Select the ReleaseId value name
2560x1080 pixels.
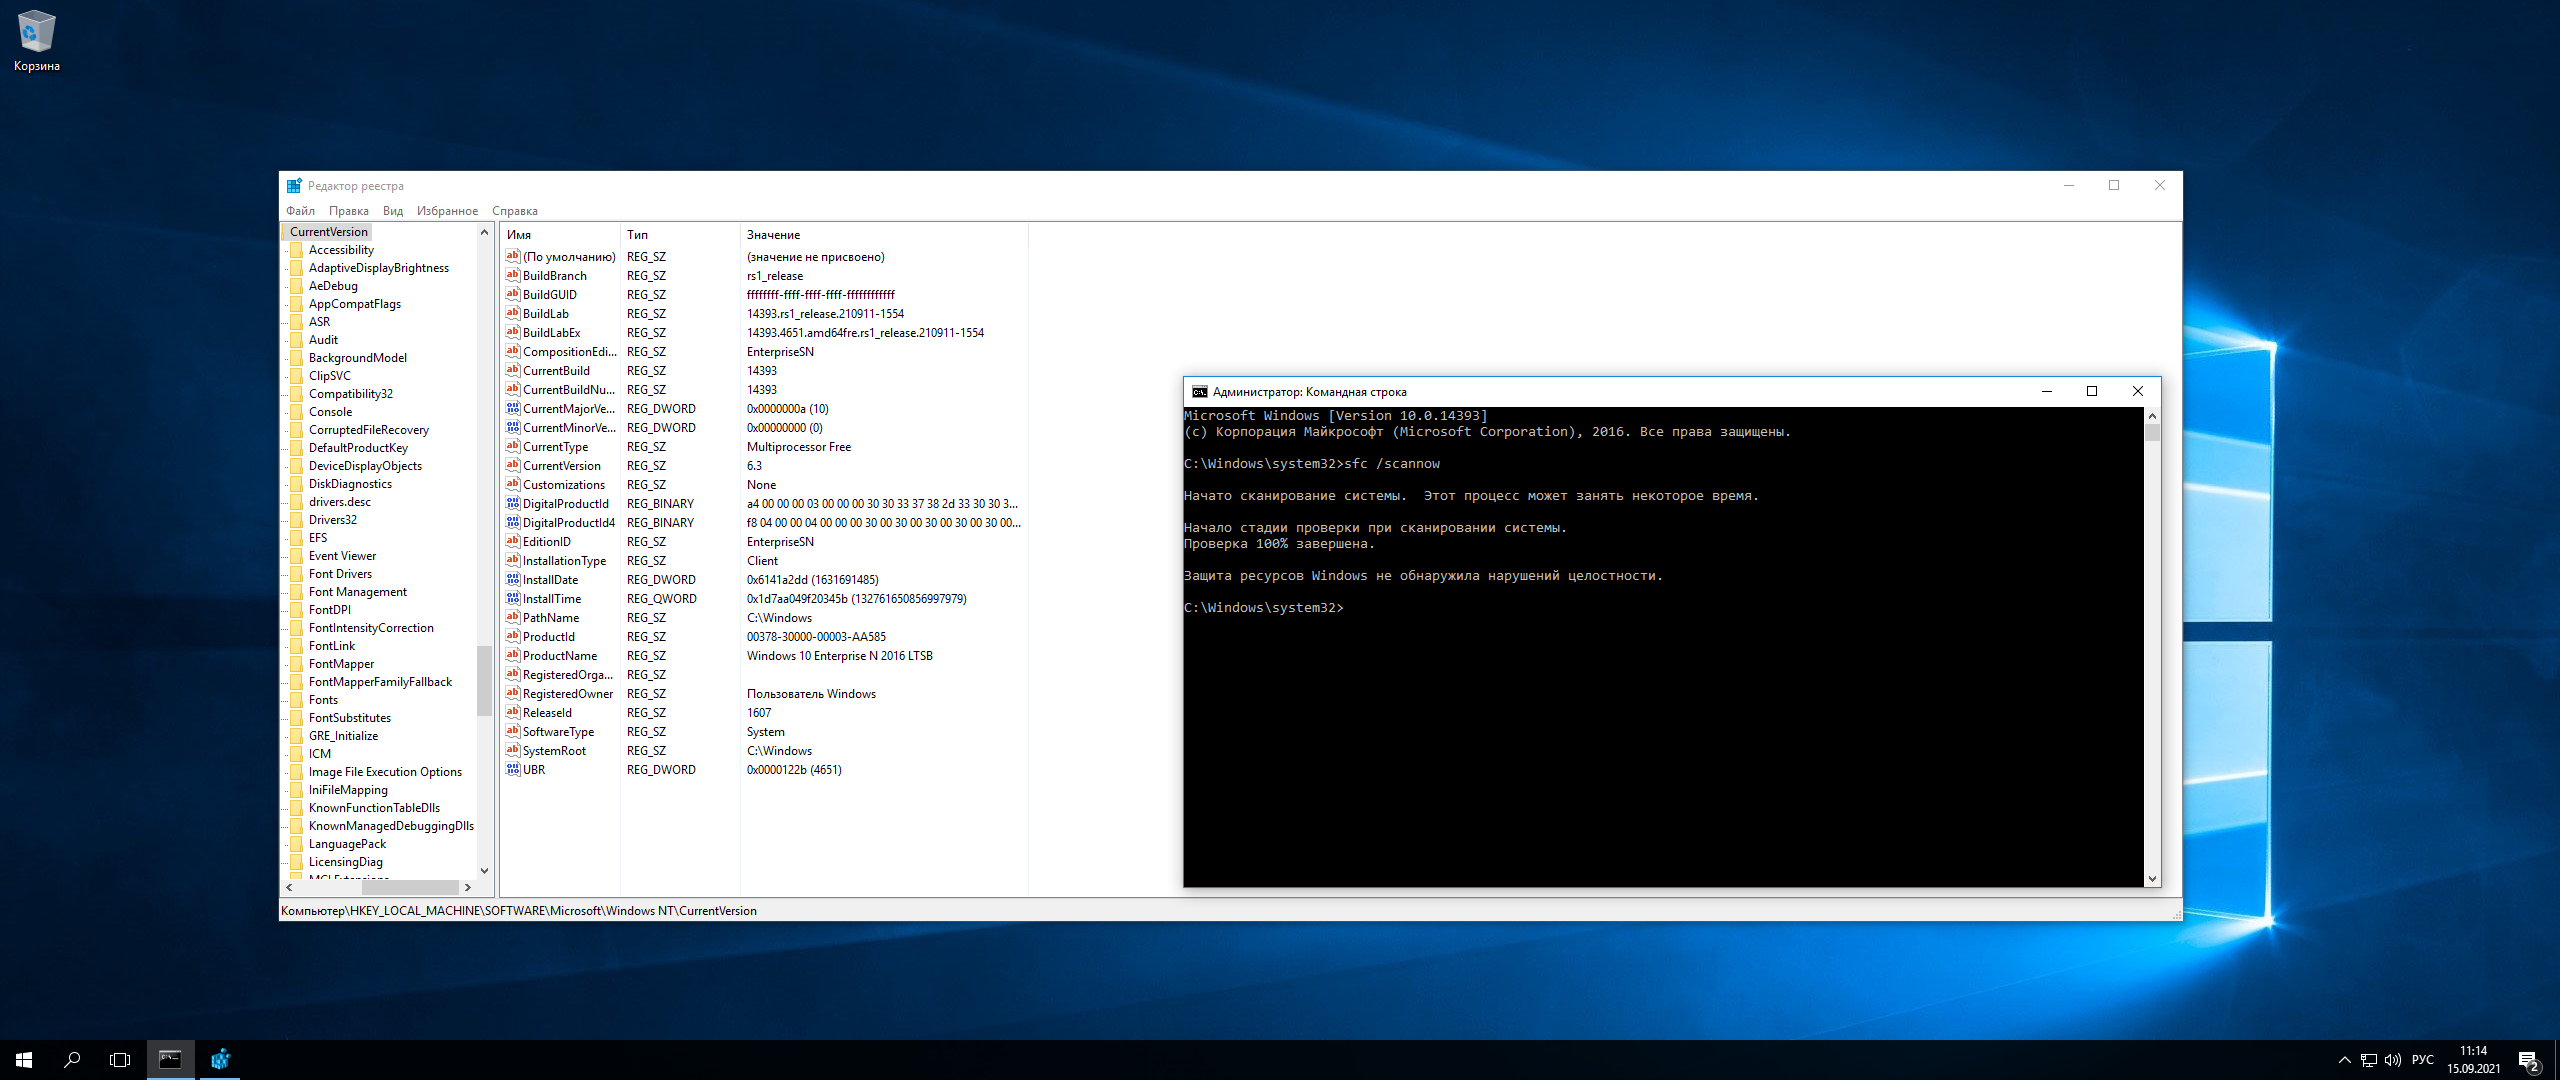547,713
